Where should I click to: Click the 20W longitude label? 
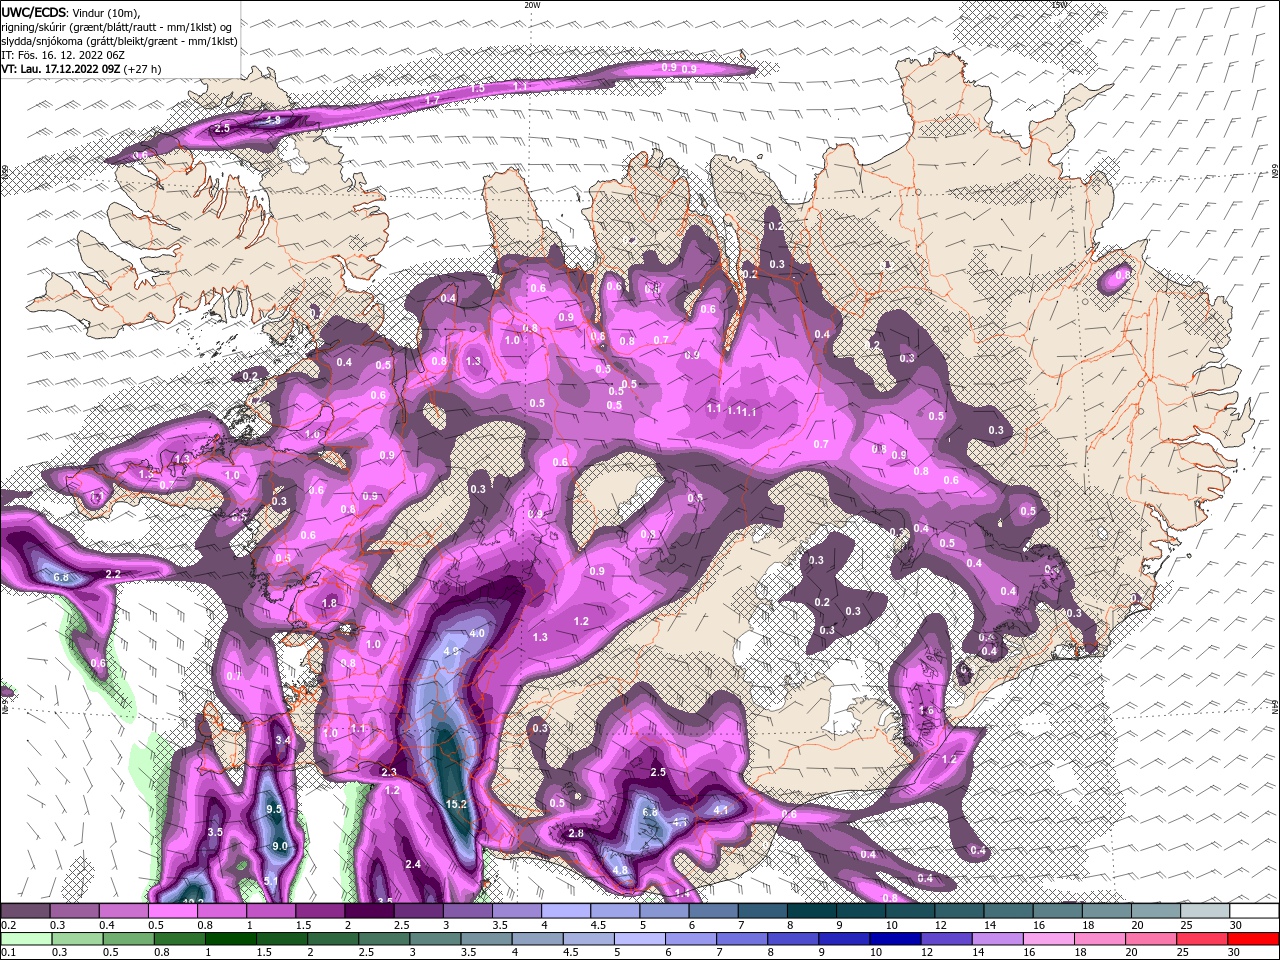[x=532, y=5]
